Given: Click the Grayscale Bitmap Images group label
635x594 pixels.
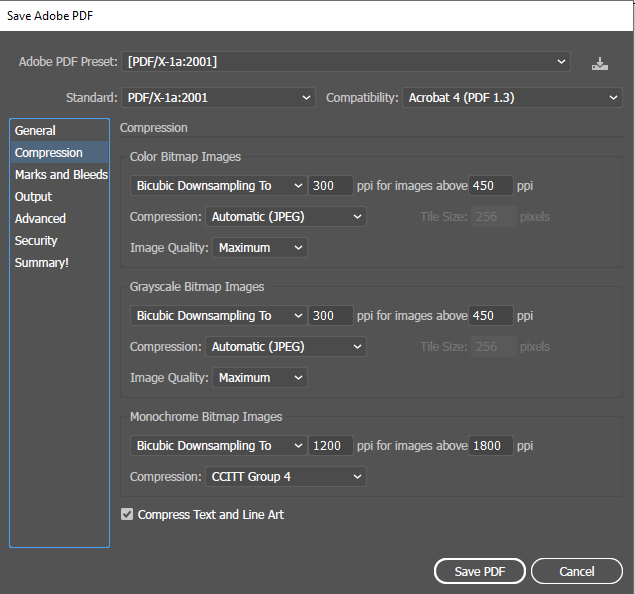Looking at the screenshot, I should (x=197, y=287).
